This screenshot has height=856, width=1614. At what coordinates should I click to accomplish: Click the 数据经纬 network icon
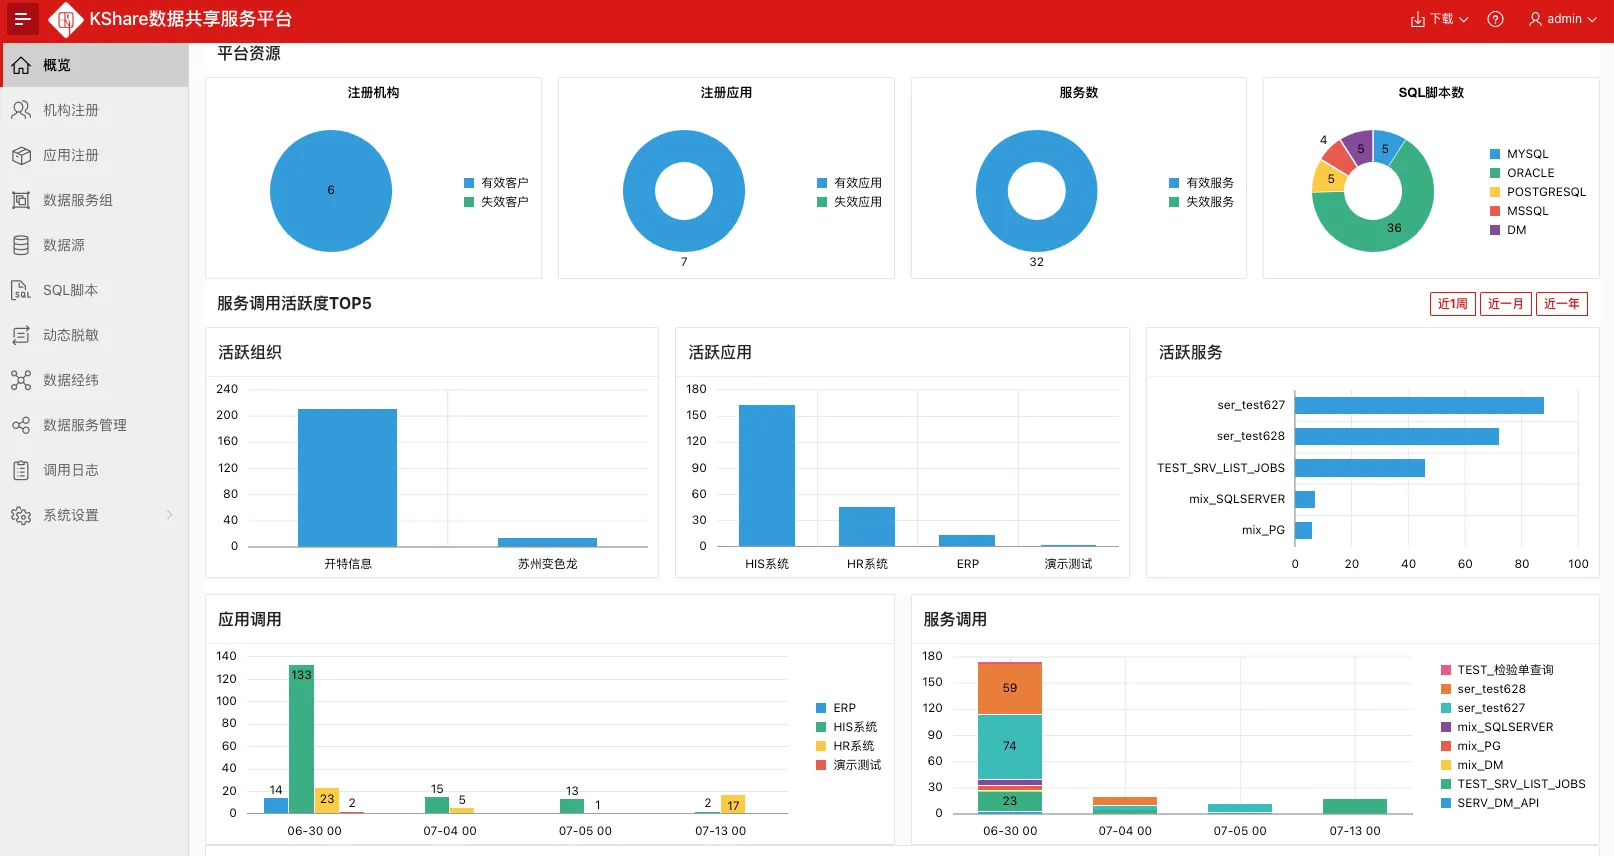(21, 380)
